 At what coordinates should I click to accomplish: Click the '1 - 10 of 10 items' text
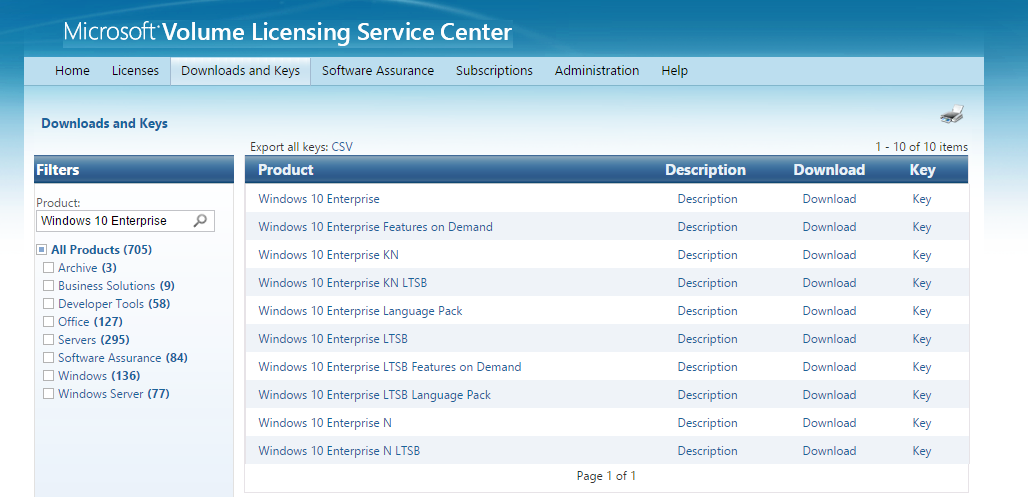(x=921, y=147)
